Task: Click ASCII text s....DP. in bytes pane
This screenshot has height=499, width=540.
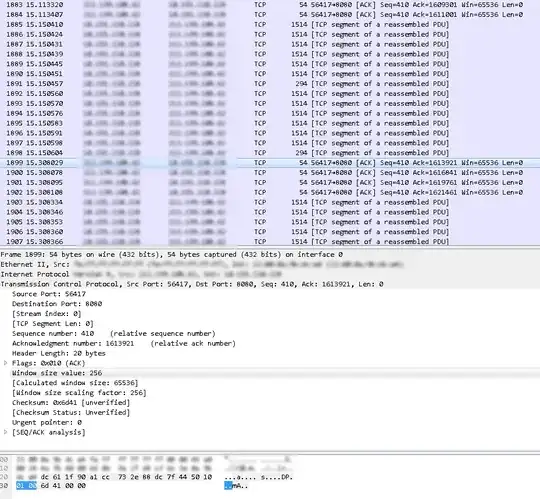Action: [278, 477]
